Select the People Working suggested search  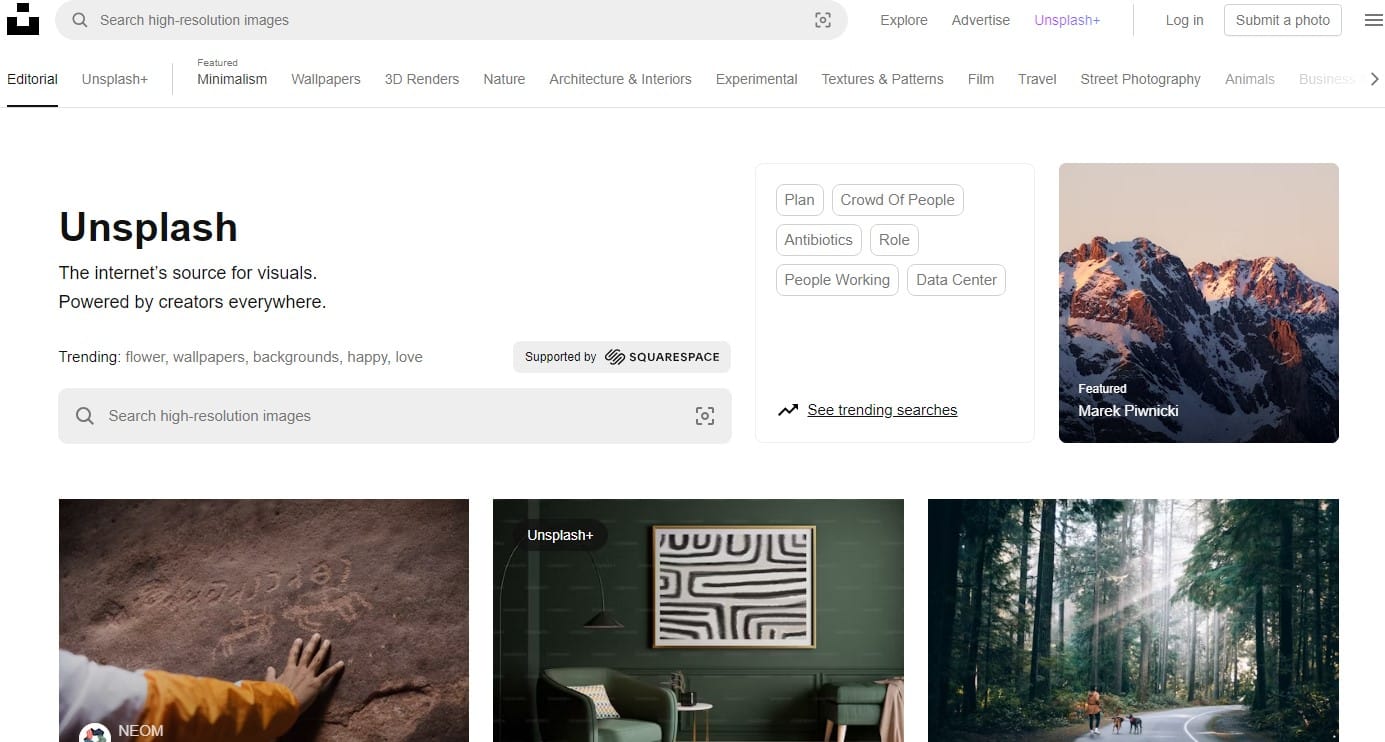[x=836, y=280]
